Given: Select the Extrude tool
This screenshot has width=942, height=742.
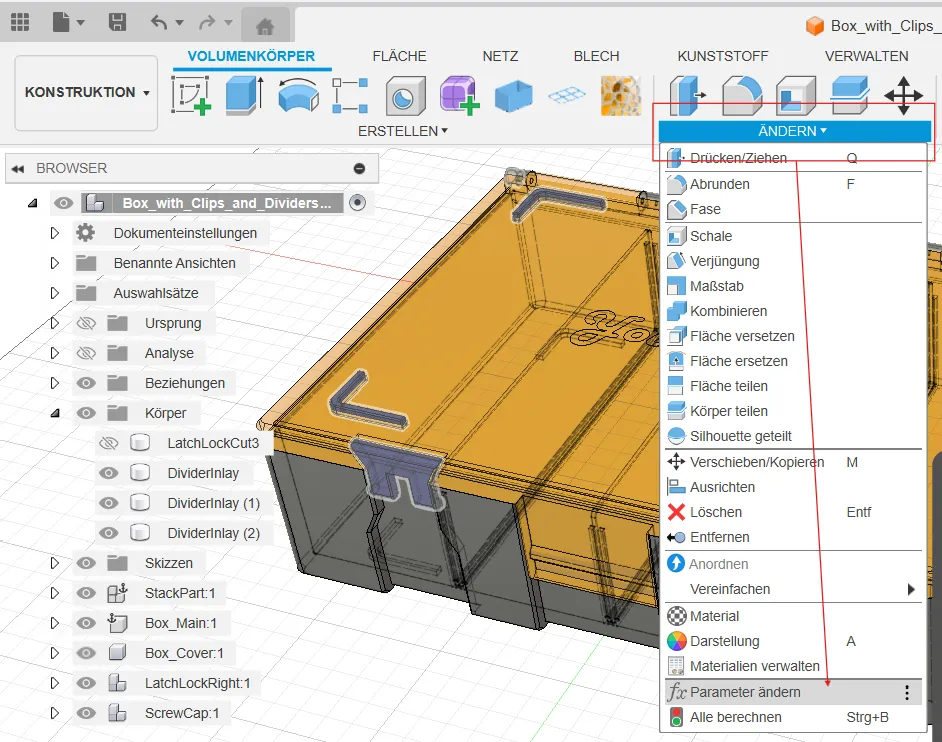Looking at the screenshot, I should 245,95.
